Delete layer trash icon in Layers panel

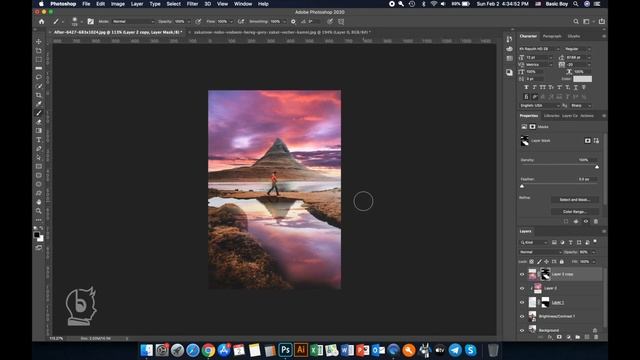[596, 337]
